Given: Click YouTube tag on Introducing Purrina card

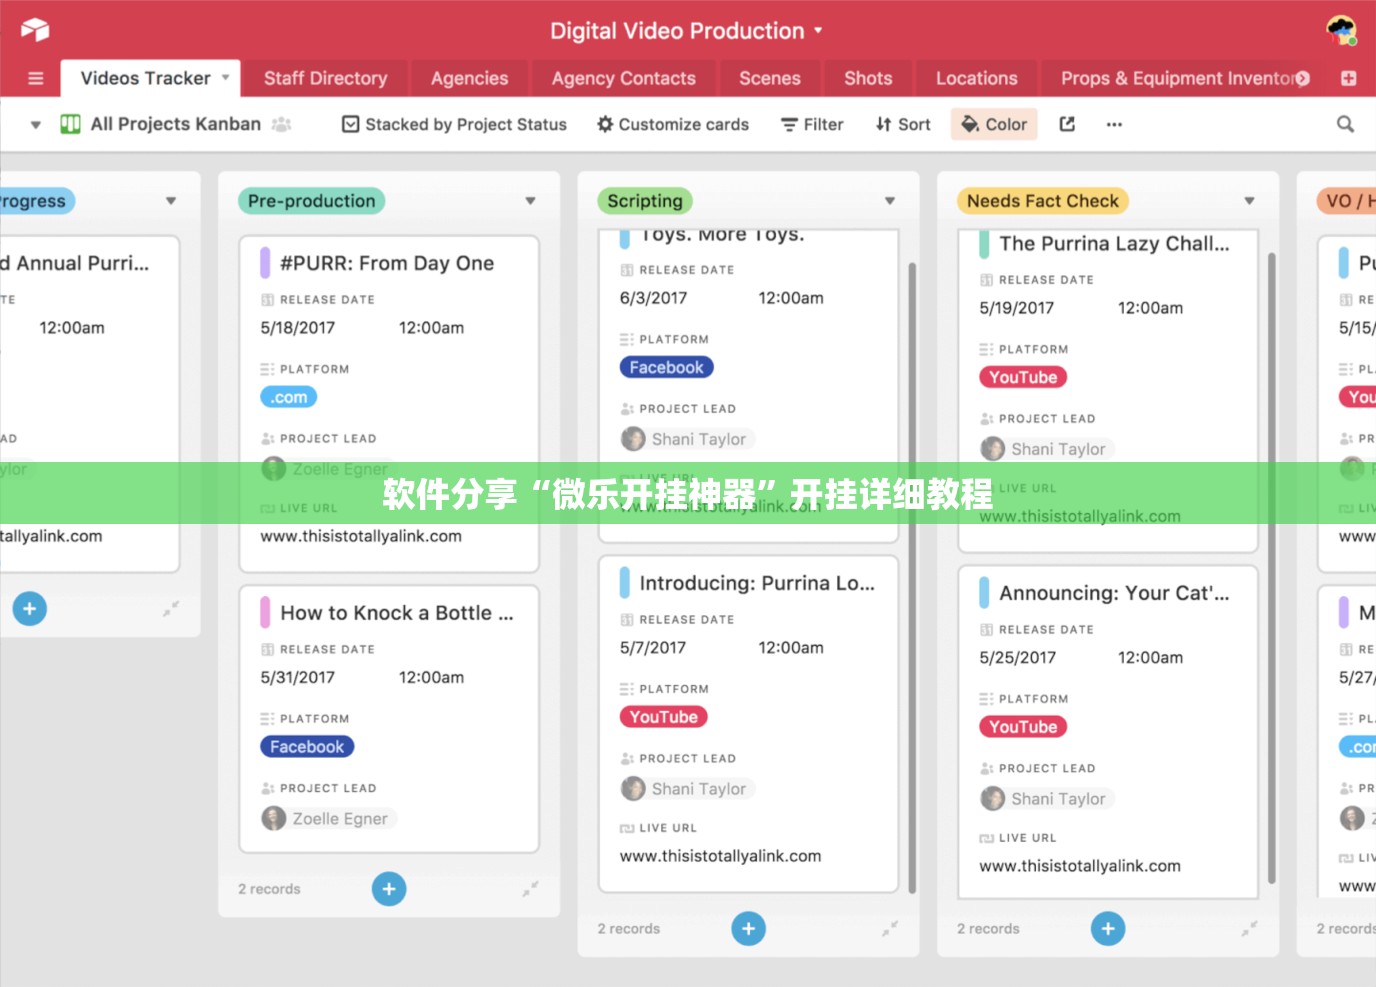Looking at the screenshot, I should pyautogui.click(x=664, y=717).
